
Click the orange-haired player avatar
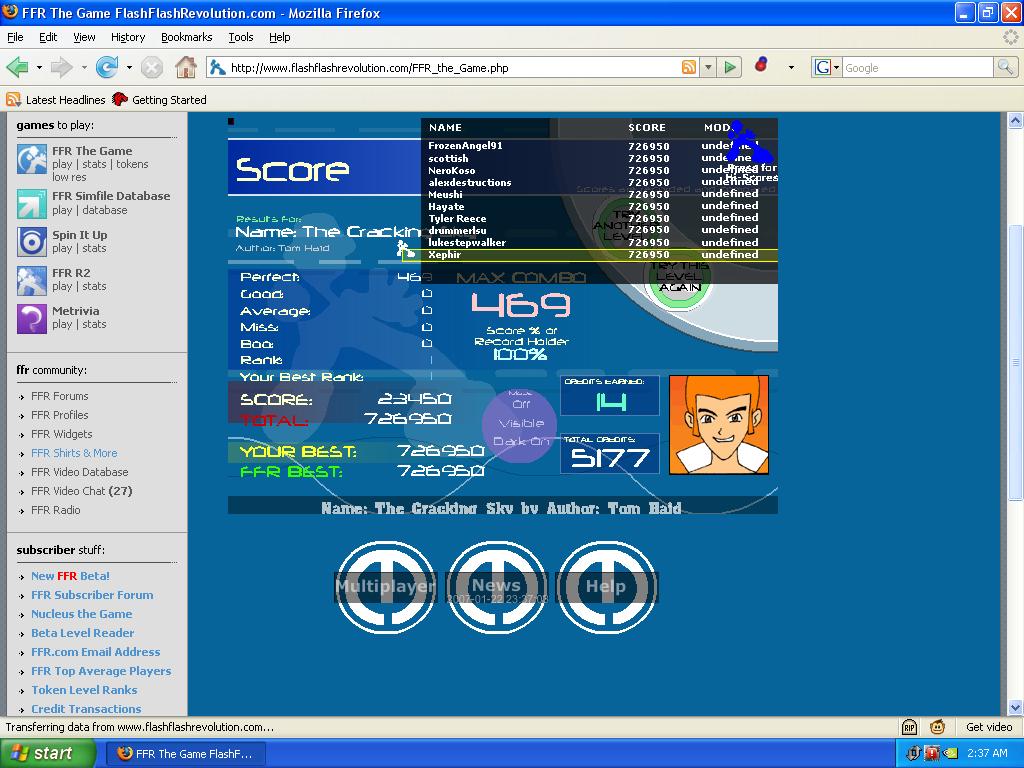(x=718, y=424)
